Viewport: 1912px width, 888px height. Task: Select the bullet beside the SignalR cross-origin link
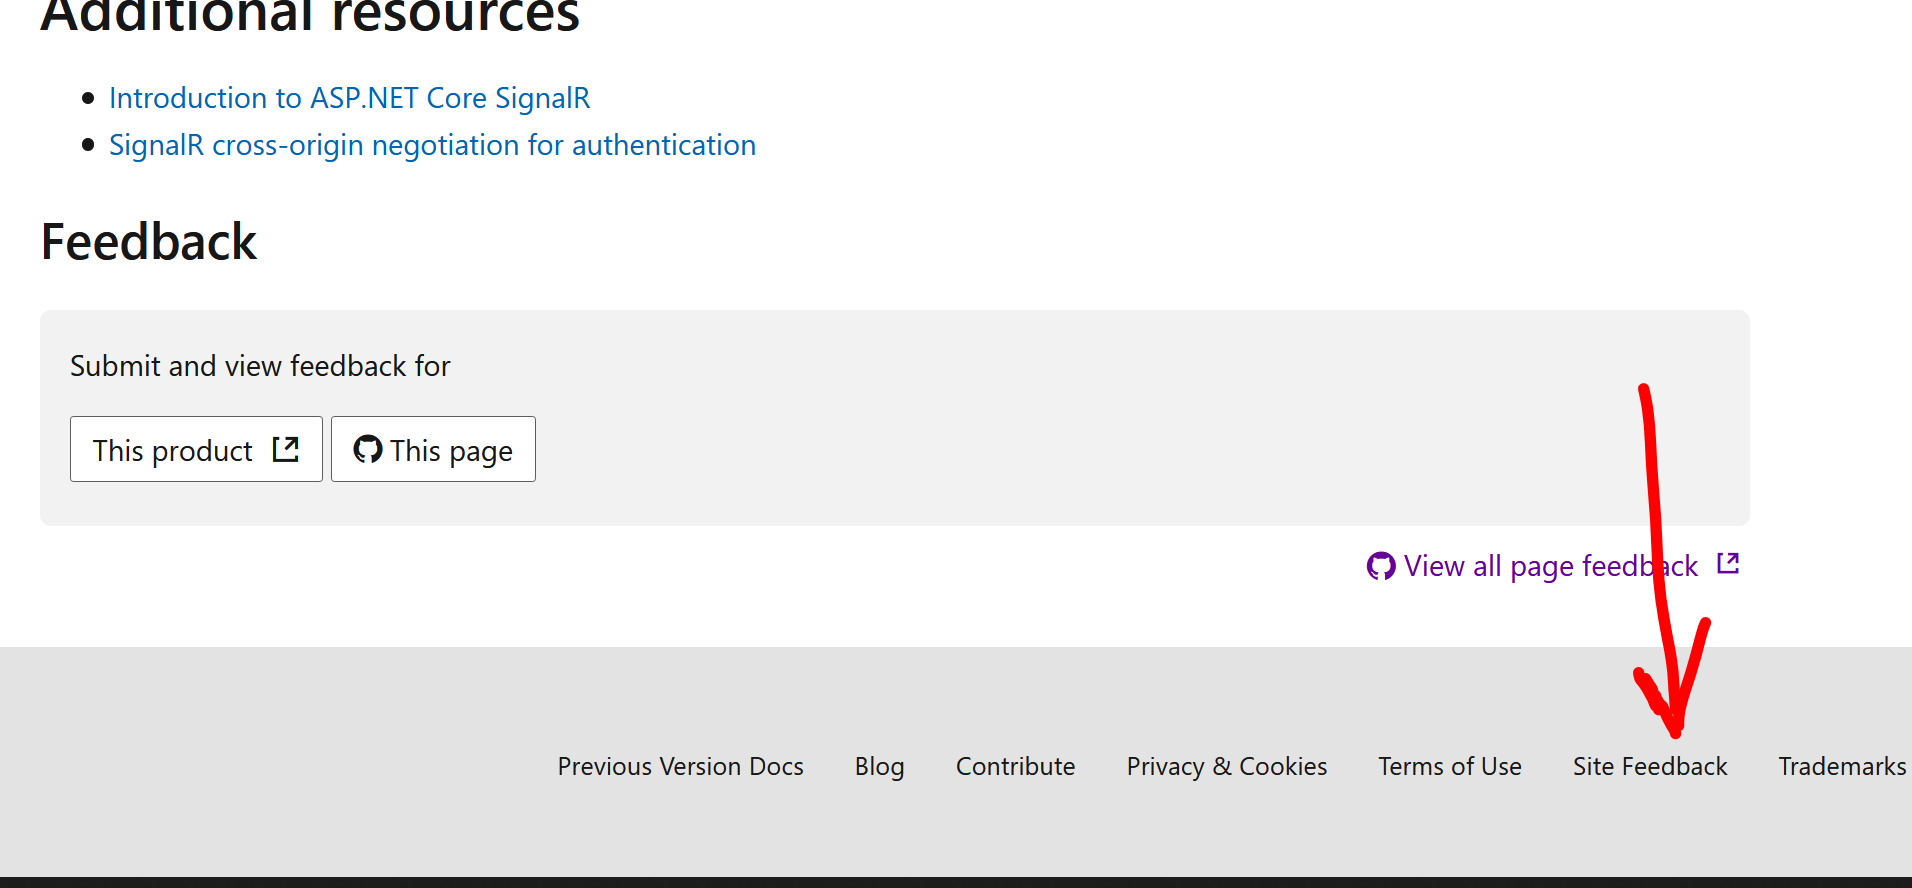coord(89,146)
